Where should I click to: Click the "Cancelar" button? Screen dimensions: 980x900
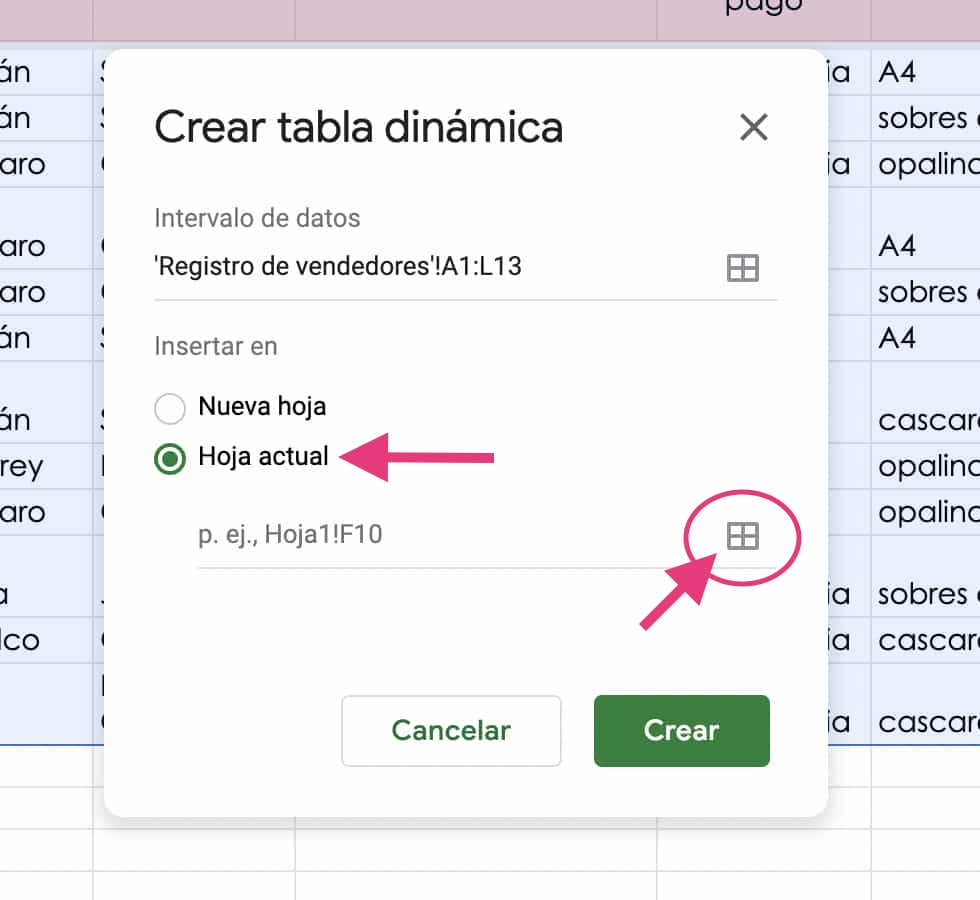(x=451, y=731)
